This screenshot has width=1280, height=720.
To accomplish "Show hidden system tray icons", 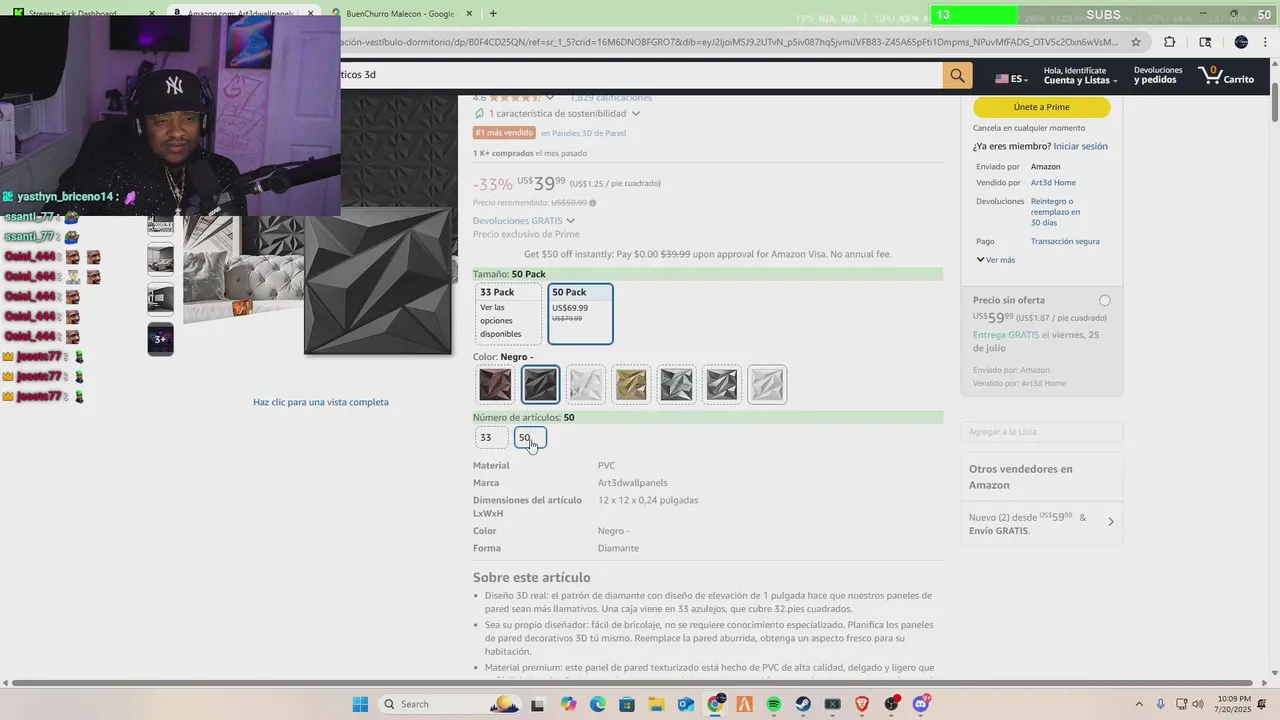I will pyautogui.click(x=1139, y=704).
